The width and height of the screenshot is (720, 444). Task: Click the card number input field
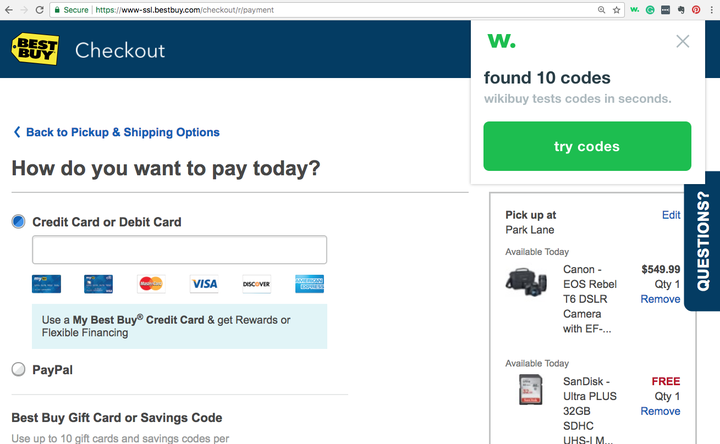pos(180,250)
